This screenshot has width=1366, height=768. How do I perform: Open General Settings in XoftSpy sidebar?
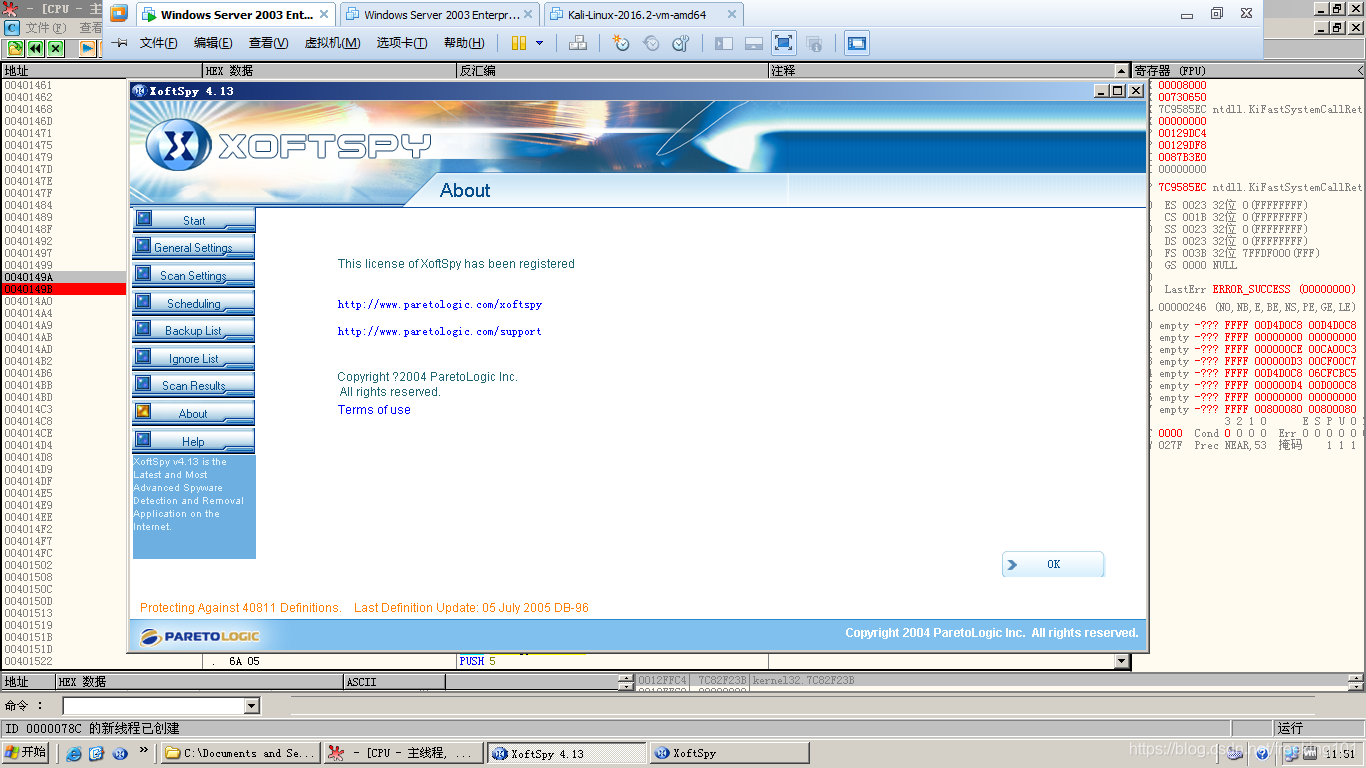tap(194, 247)
